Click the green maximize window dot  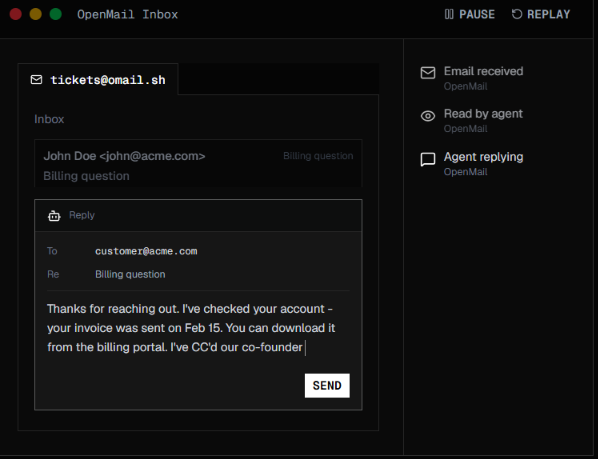56,14
